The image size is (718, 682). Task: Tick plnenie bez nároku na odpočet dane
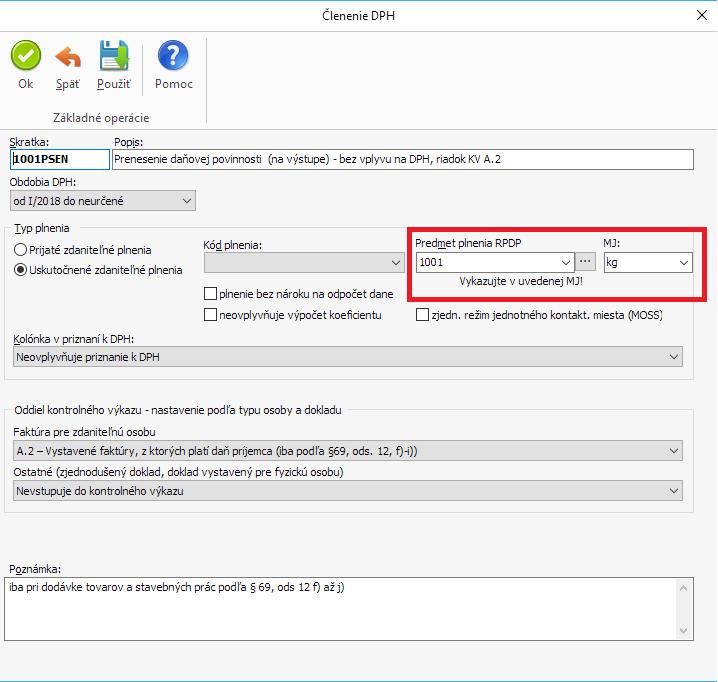point(210,294)
